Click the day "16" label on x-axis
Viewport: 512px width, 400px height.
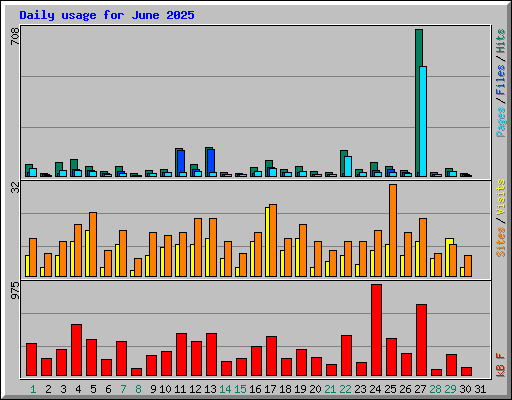pyautogui.click(x=255, y=389)
